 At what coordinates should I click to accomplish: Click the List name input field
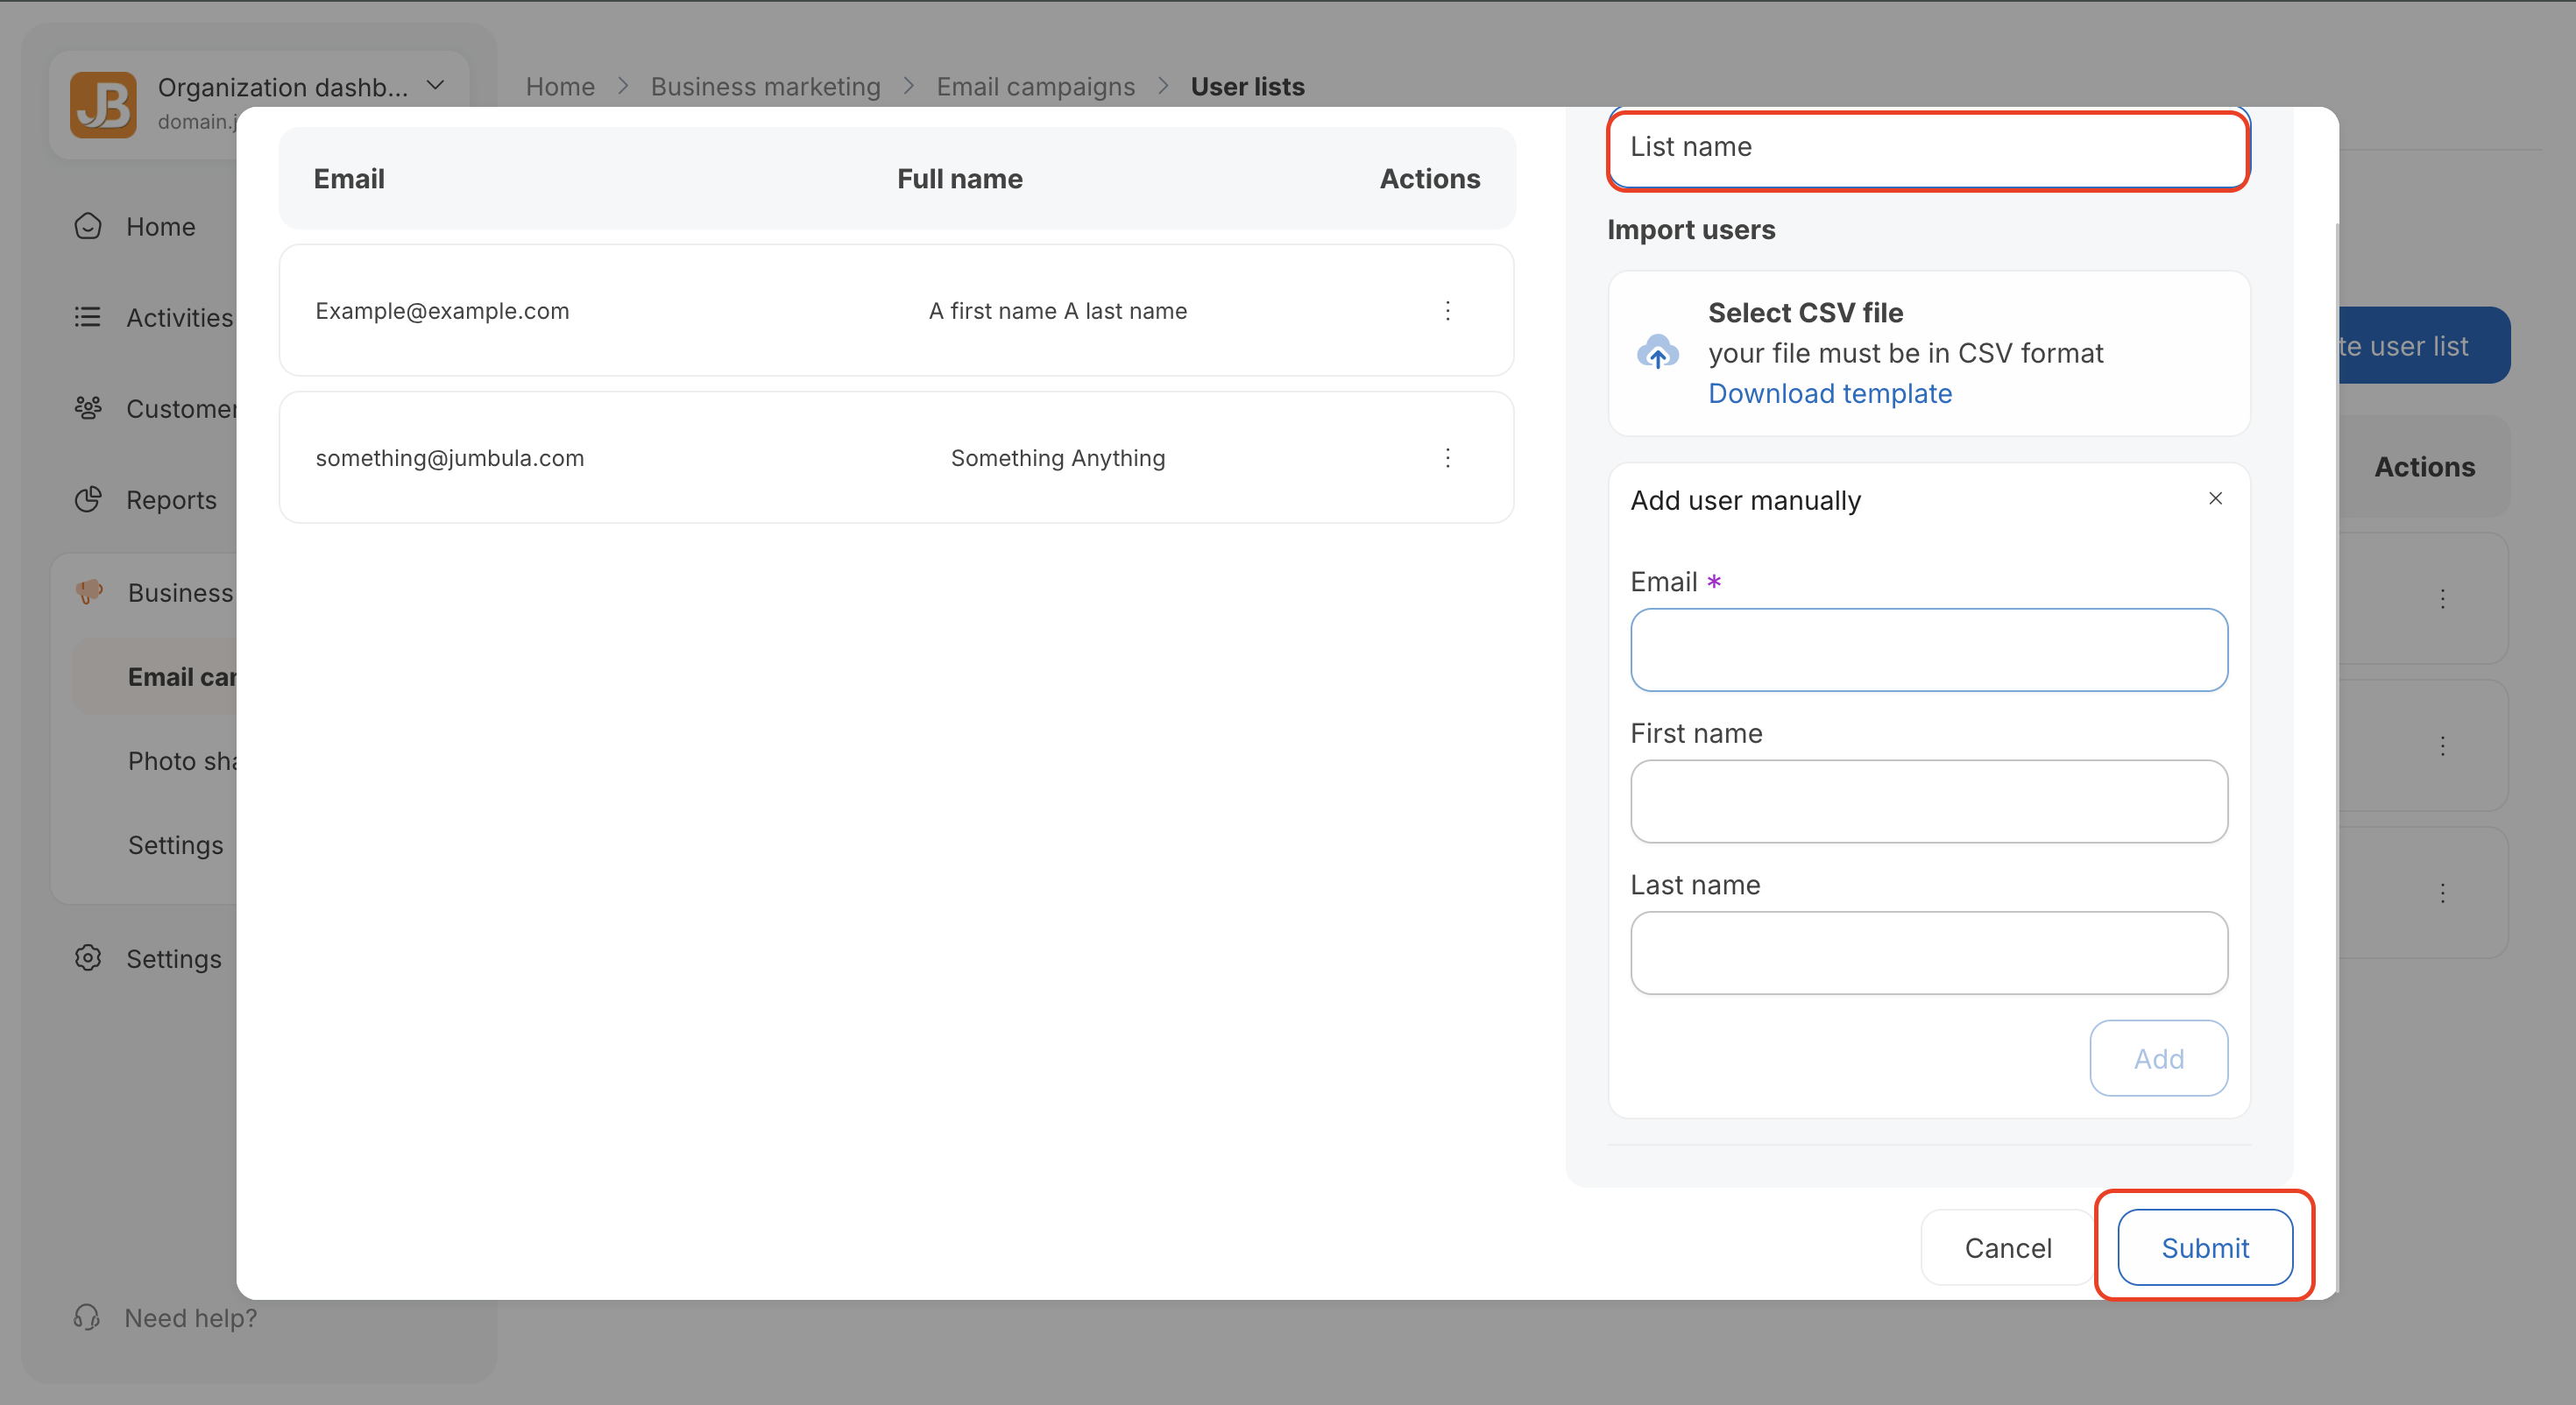click(1928, 148)
